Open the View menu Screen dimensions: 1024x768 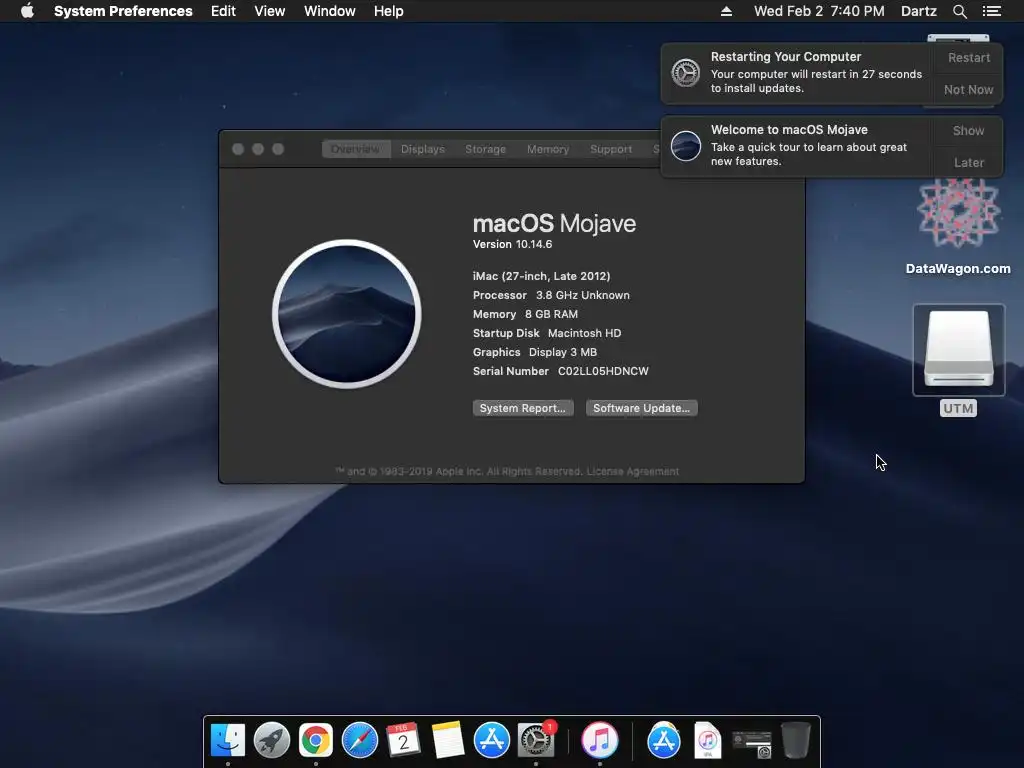tap(270, 11)
